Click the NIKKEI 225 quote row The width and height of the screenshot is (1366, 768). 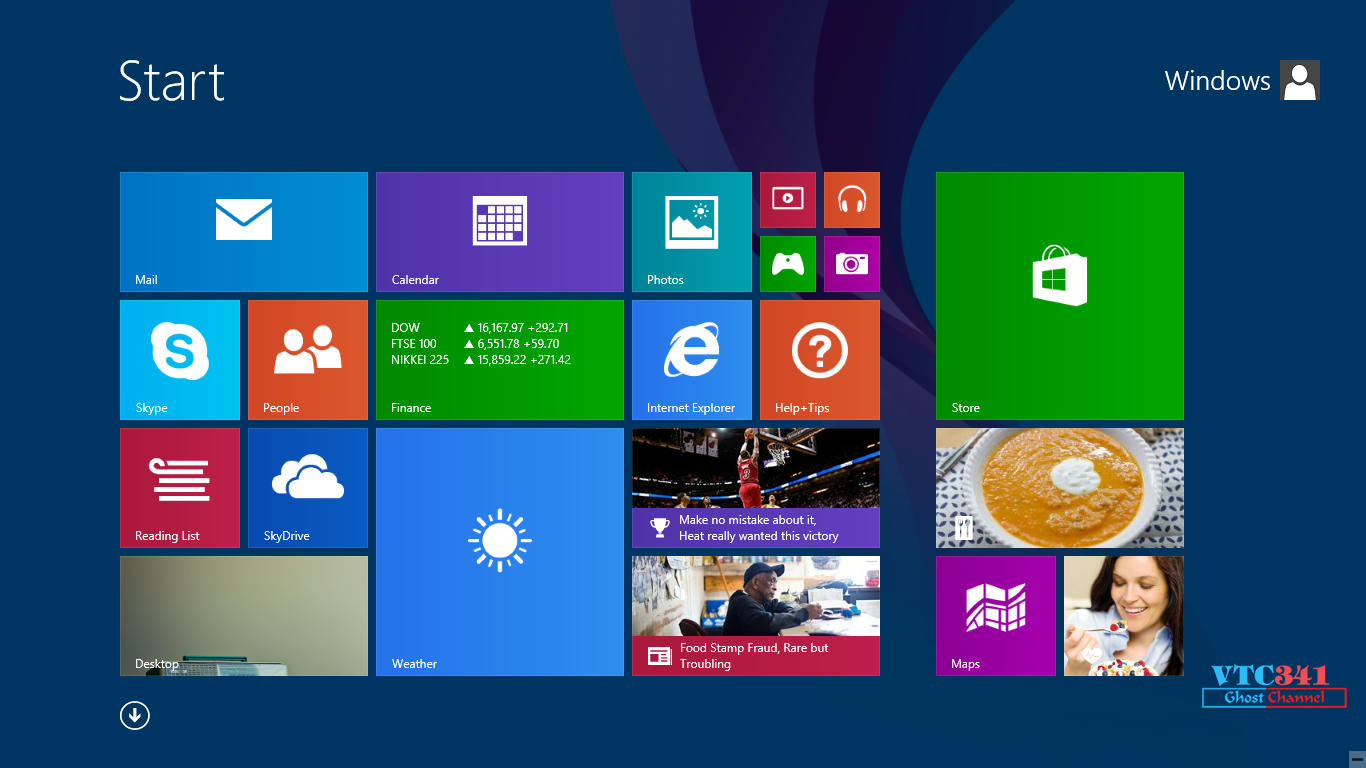[481, 360]
